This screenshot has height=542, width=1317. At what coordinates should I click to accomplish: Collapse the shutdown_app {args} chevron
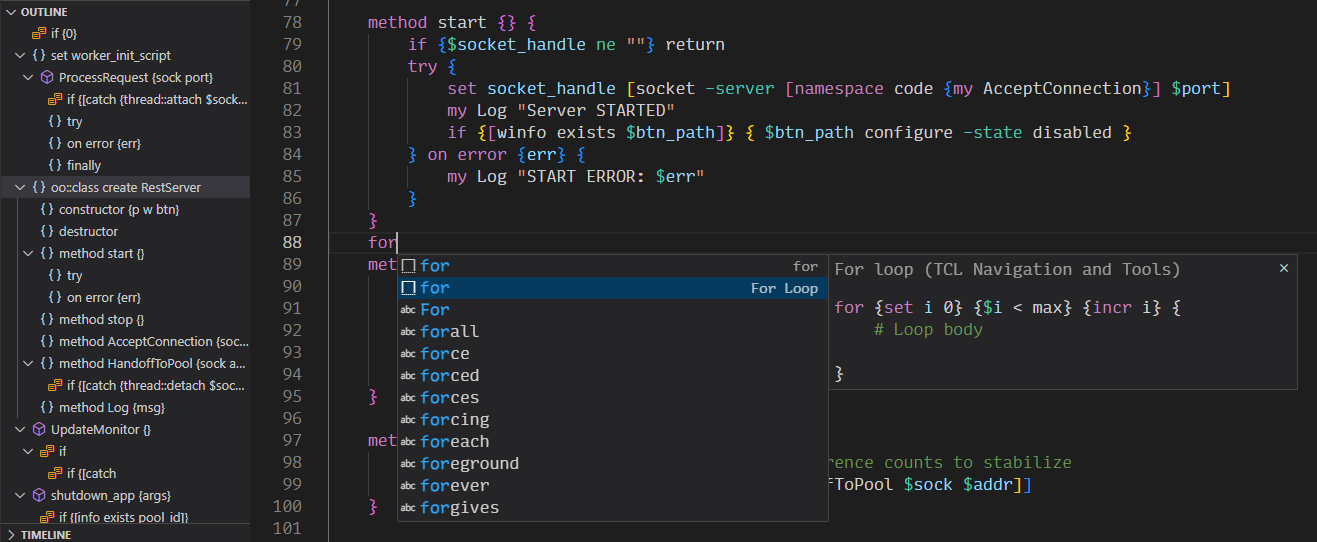pos(21,495)
